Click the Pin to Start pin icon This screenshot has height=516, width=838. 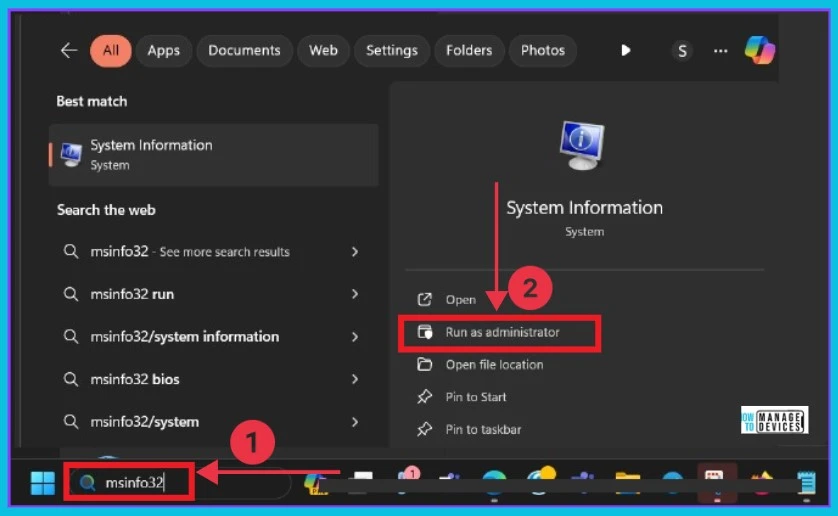click(425, 397)
